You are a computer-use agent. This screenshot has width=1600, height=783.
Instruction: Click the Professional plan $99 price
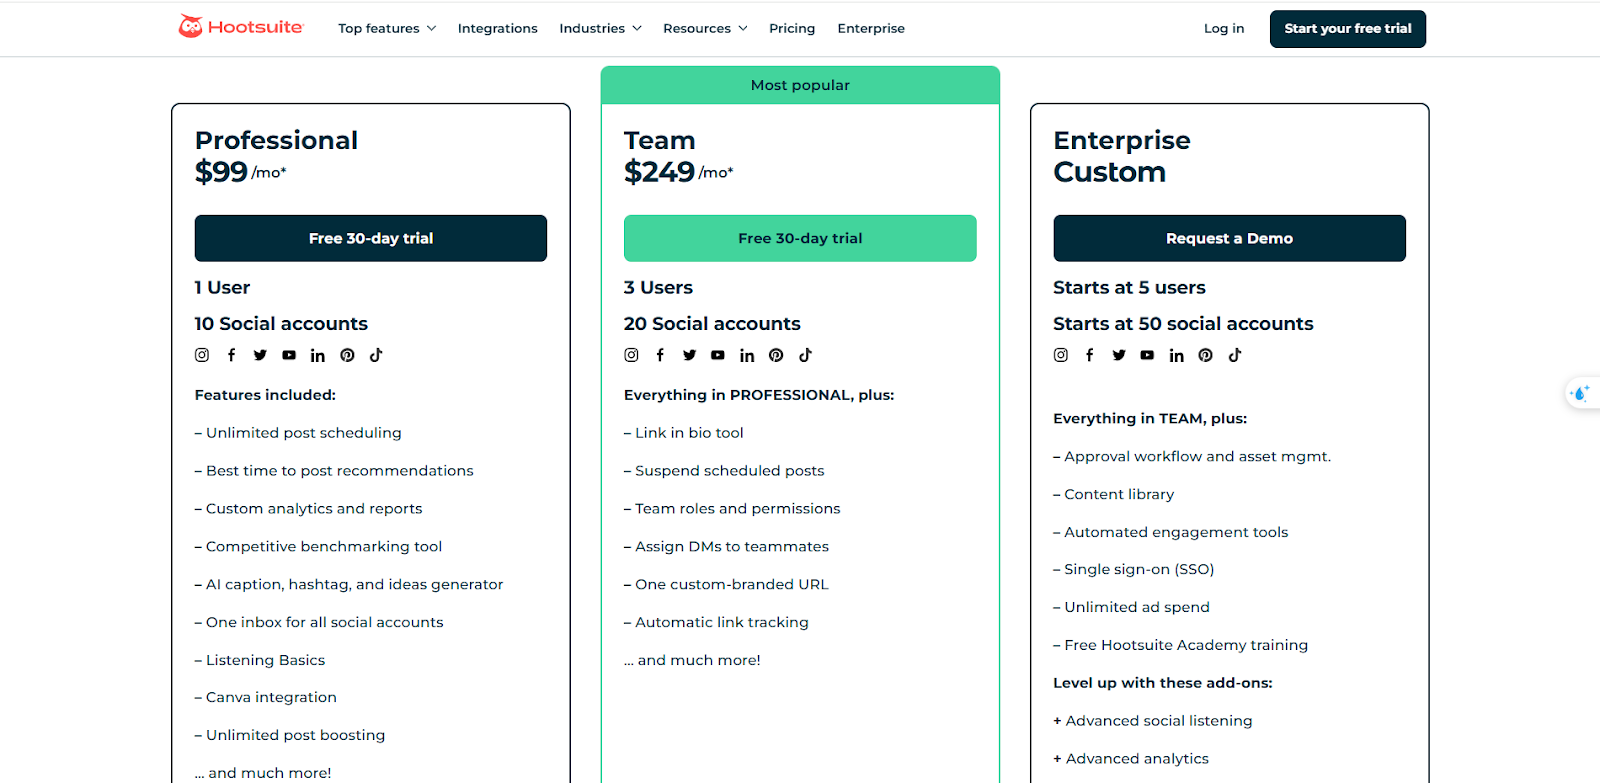tap(221, 172)
